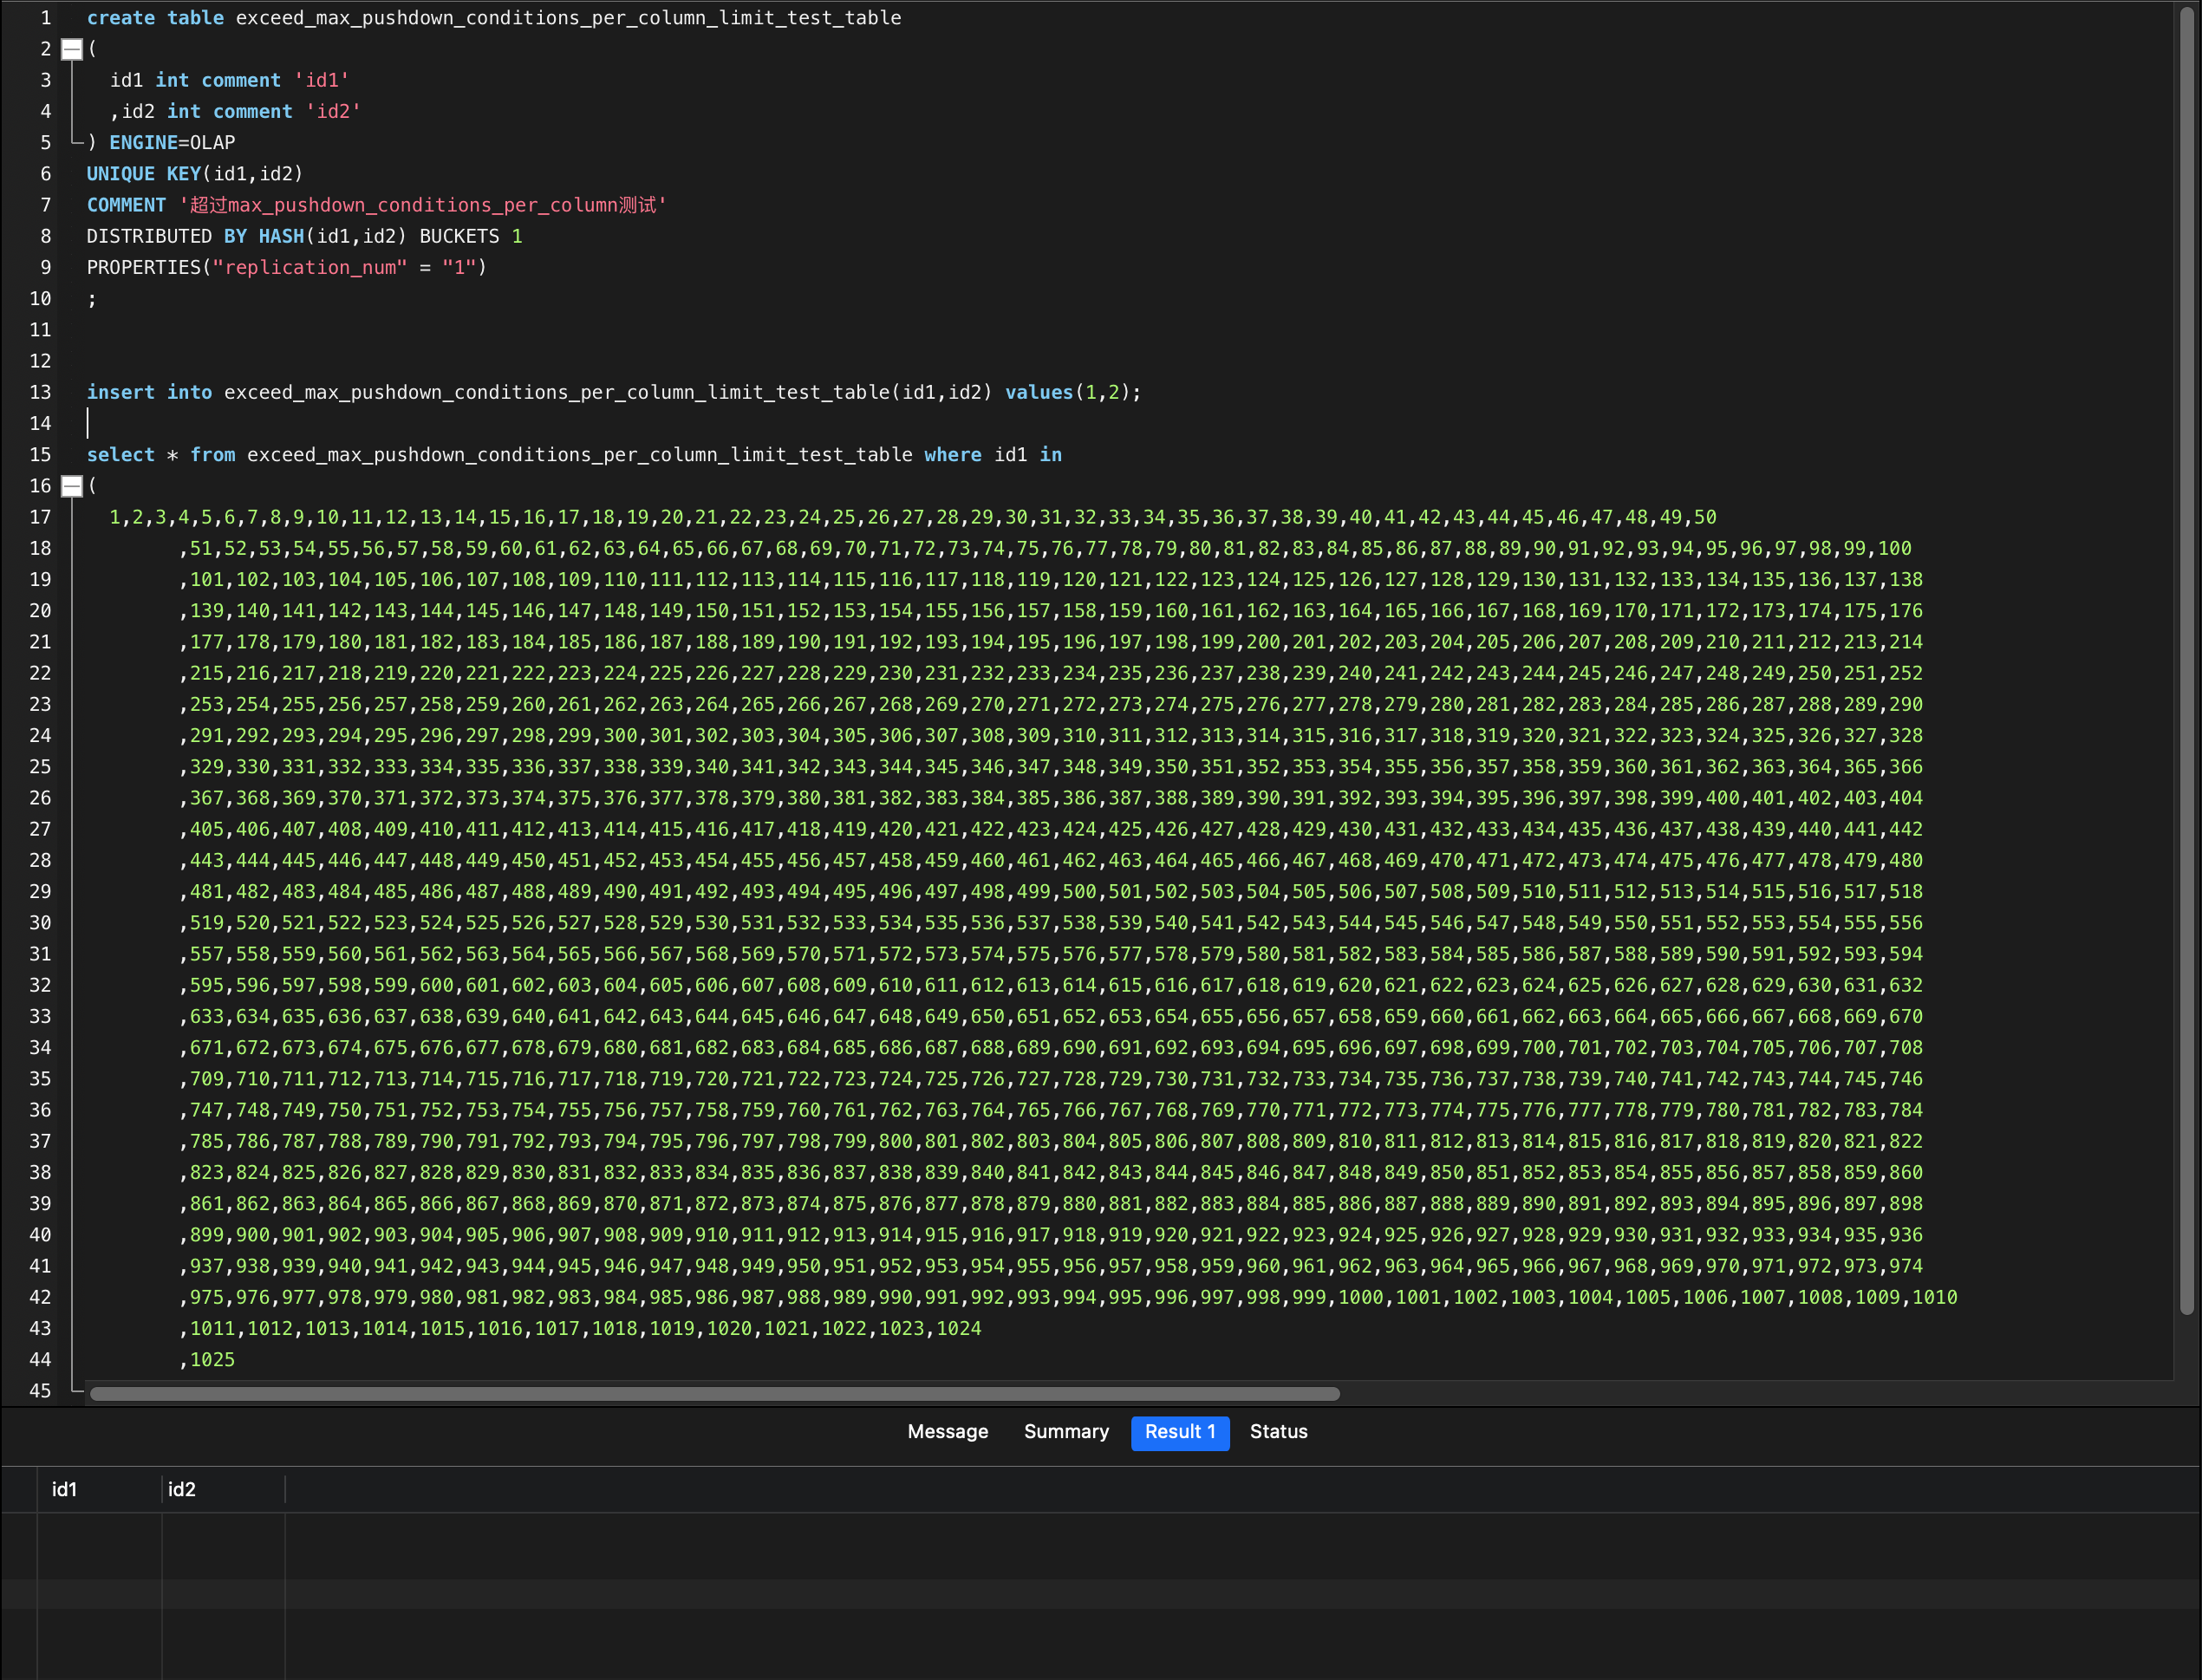Select the Result 1 tab
The width and height of the screenshot is (2202, 1680).
(1179, 1432)
